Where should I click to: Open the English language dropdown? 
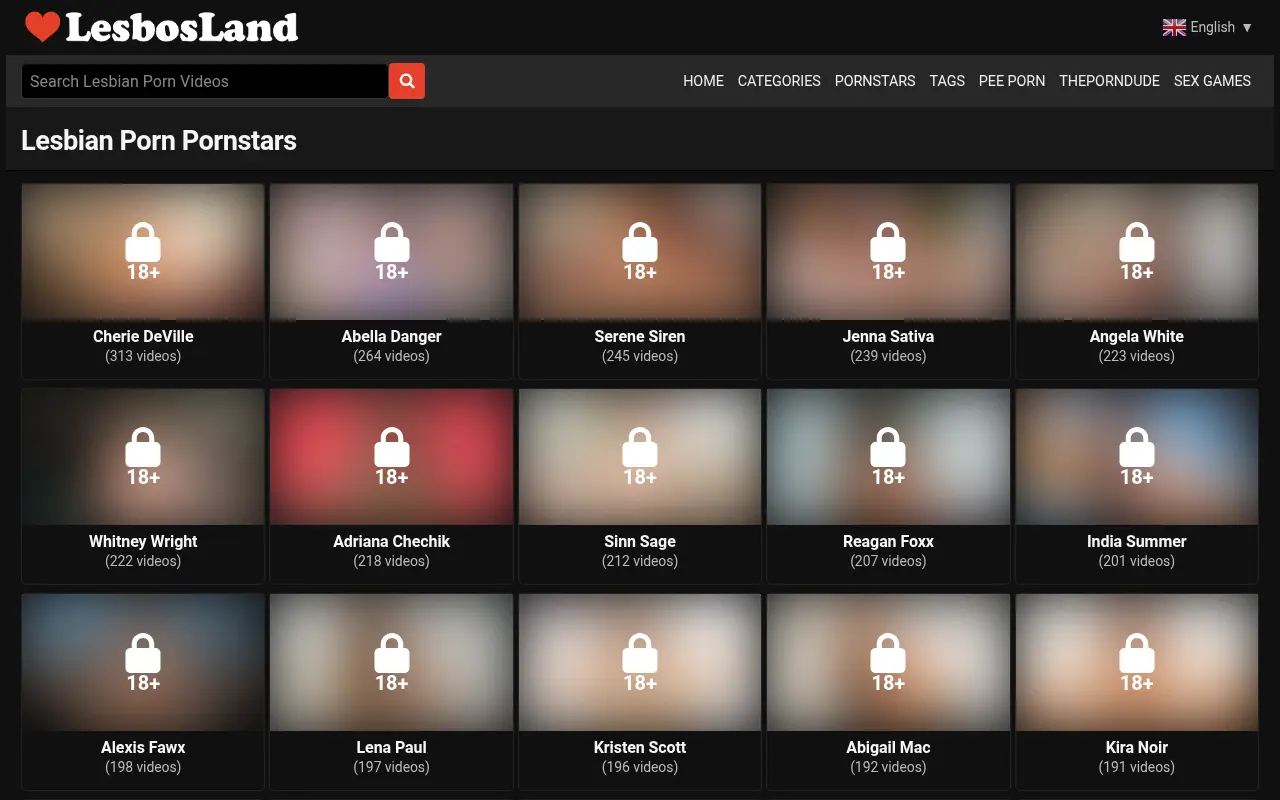coord(1207,27)
